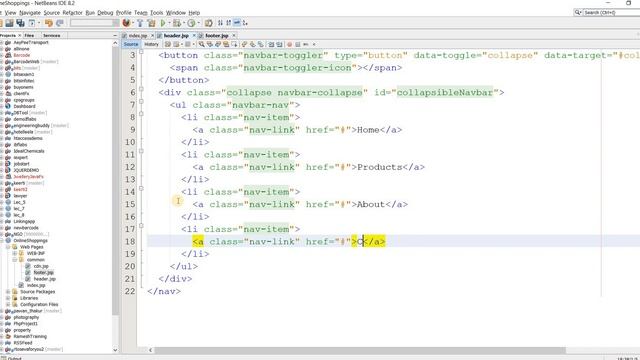This screenshot has width=640, height=360.
Task: Click the Save All toolbar icon
Action: 20,23
